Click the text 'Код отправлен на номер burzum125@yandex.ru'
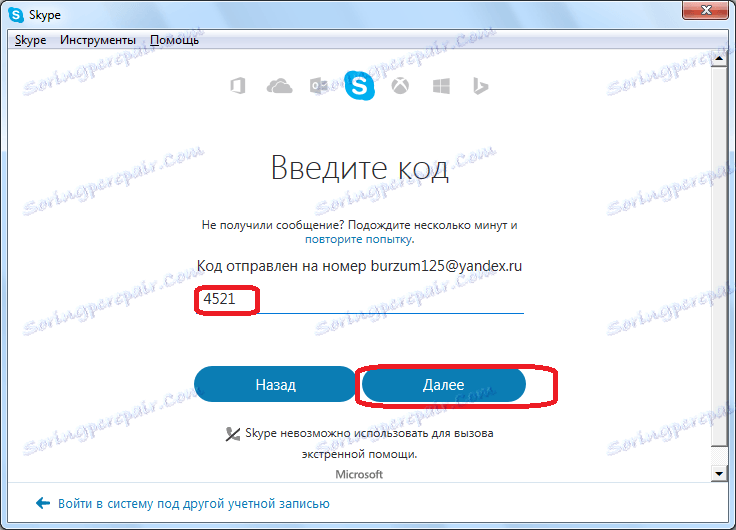The image size is (736, 530). pos(359,266)
